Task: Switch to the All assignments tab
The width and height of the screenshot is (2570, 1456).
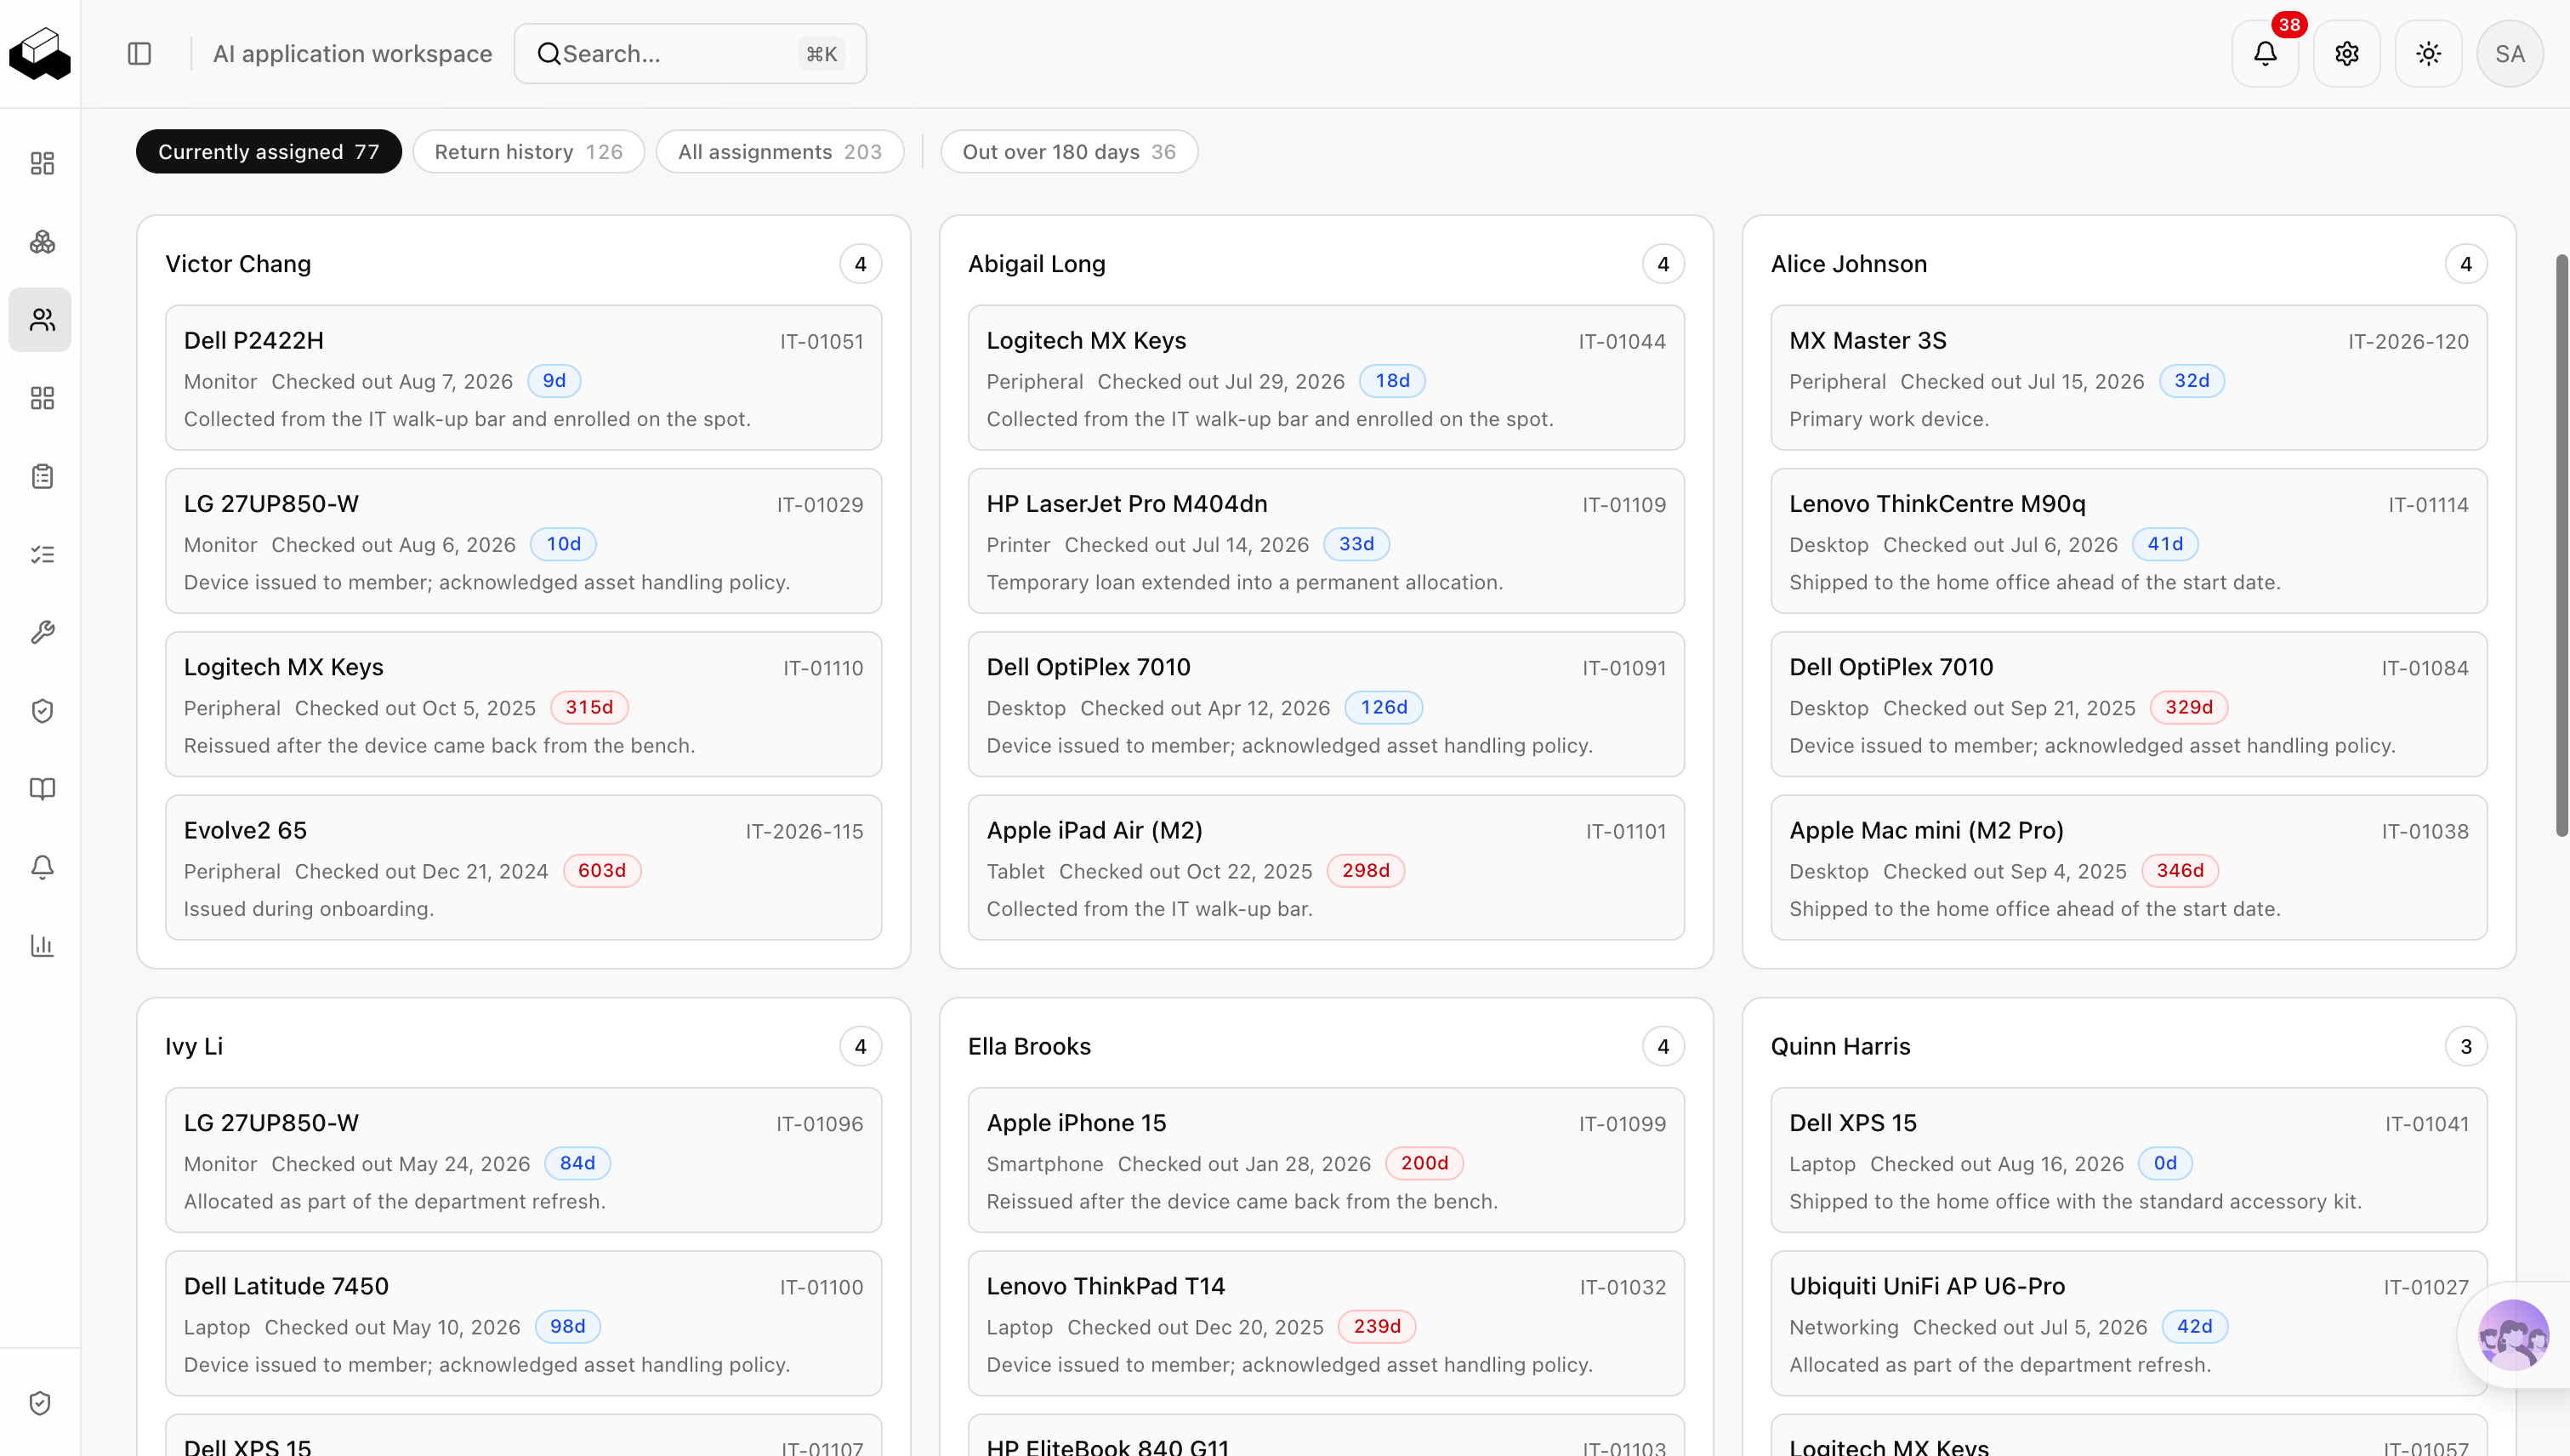Action: point(780,152)
